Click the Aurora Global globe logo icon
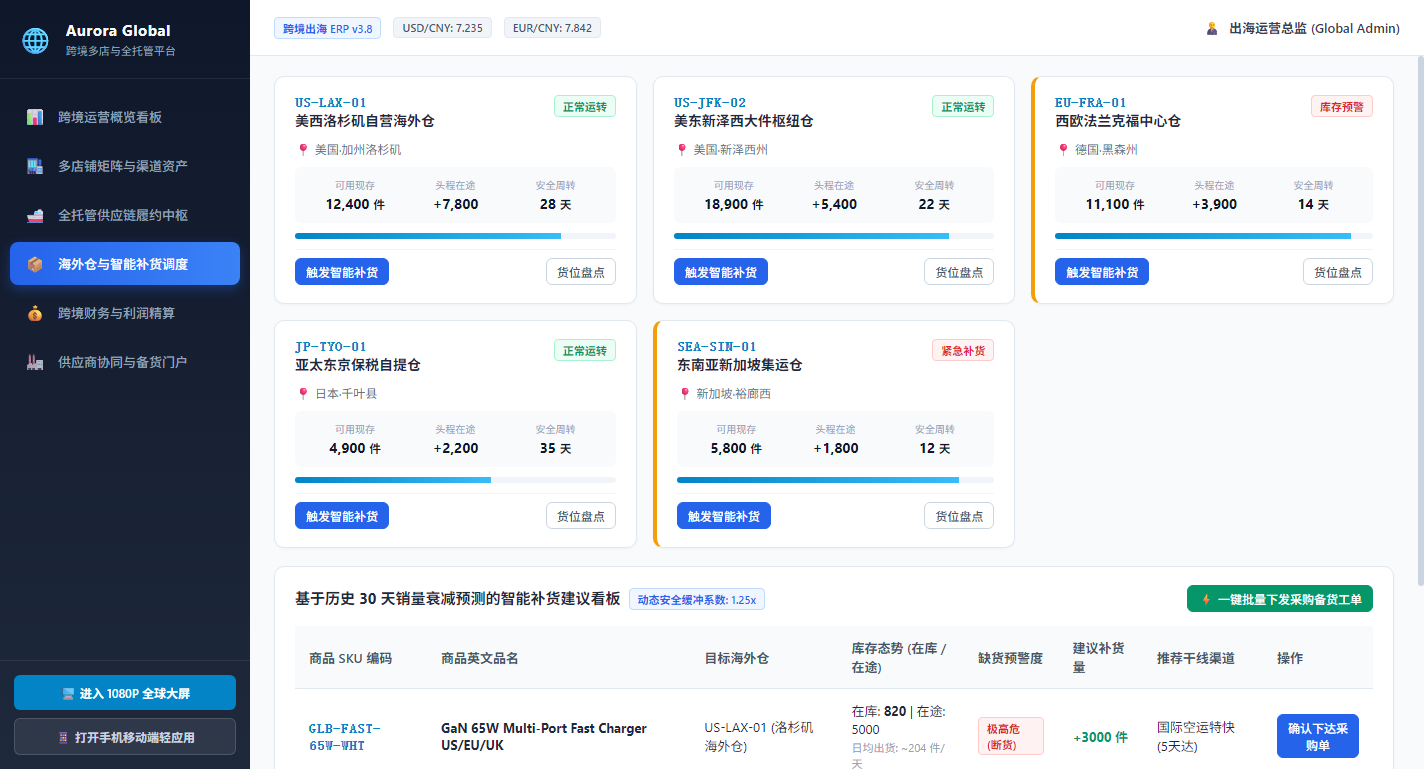This screenshot has width=1424, height=769. pos(35,40)
